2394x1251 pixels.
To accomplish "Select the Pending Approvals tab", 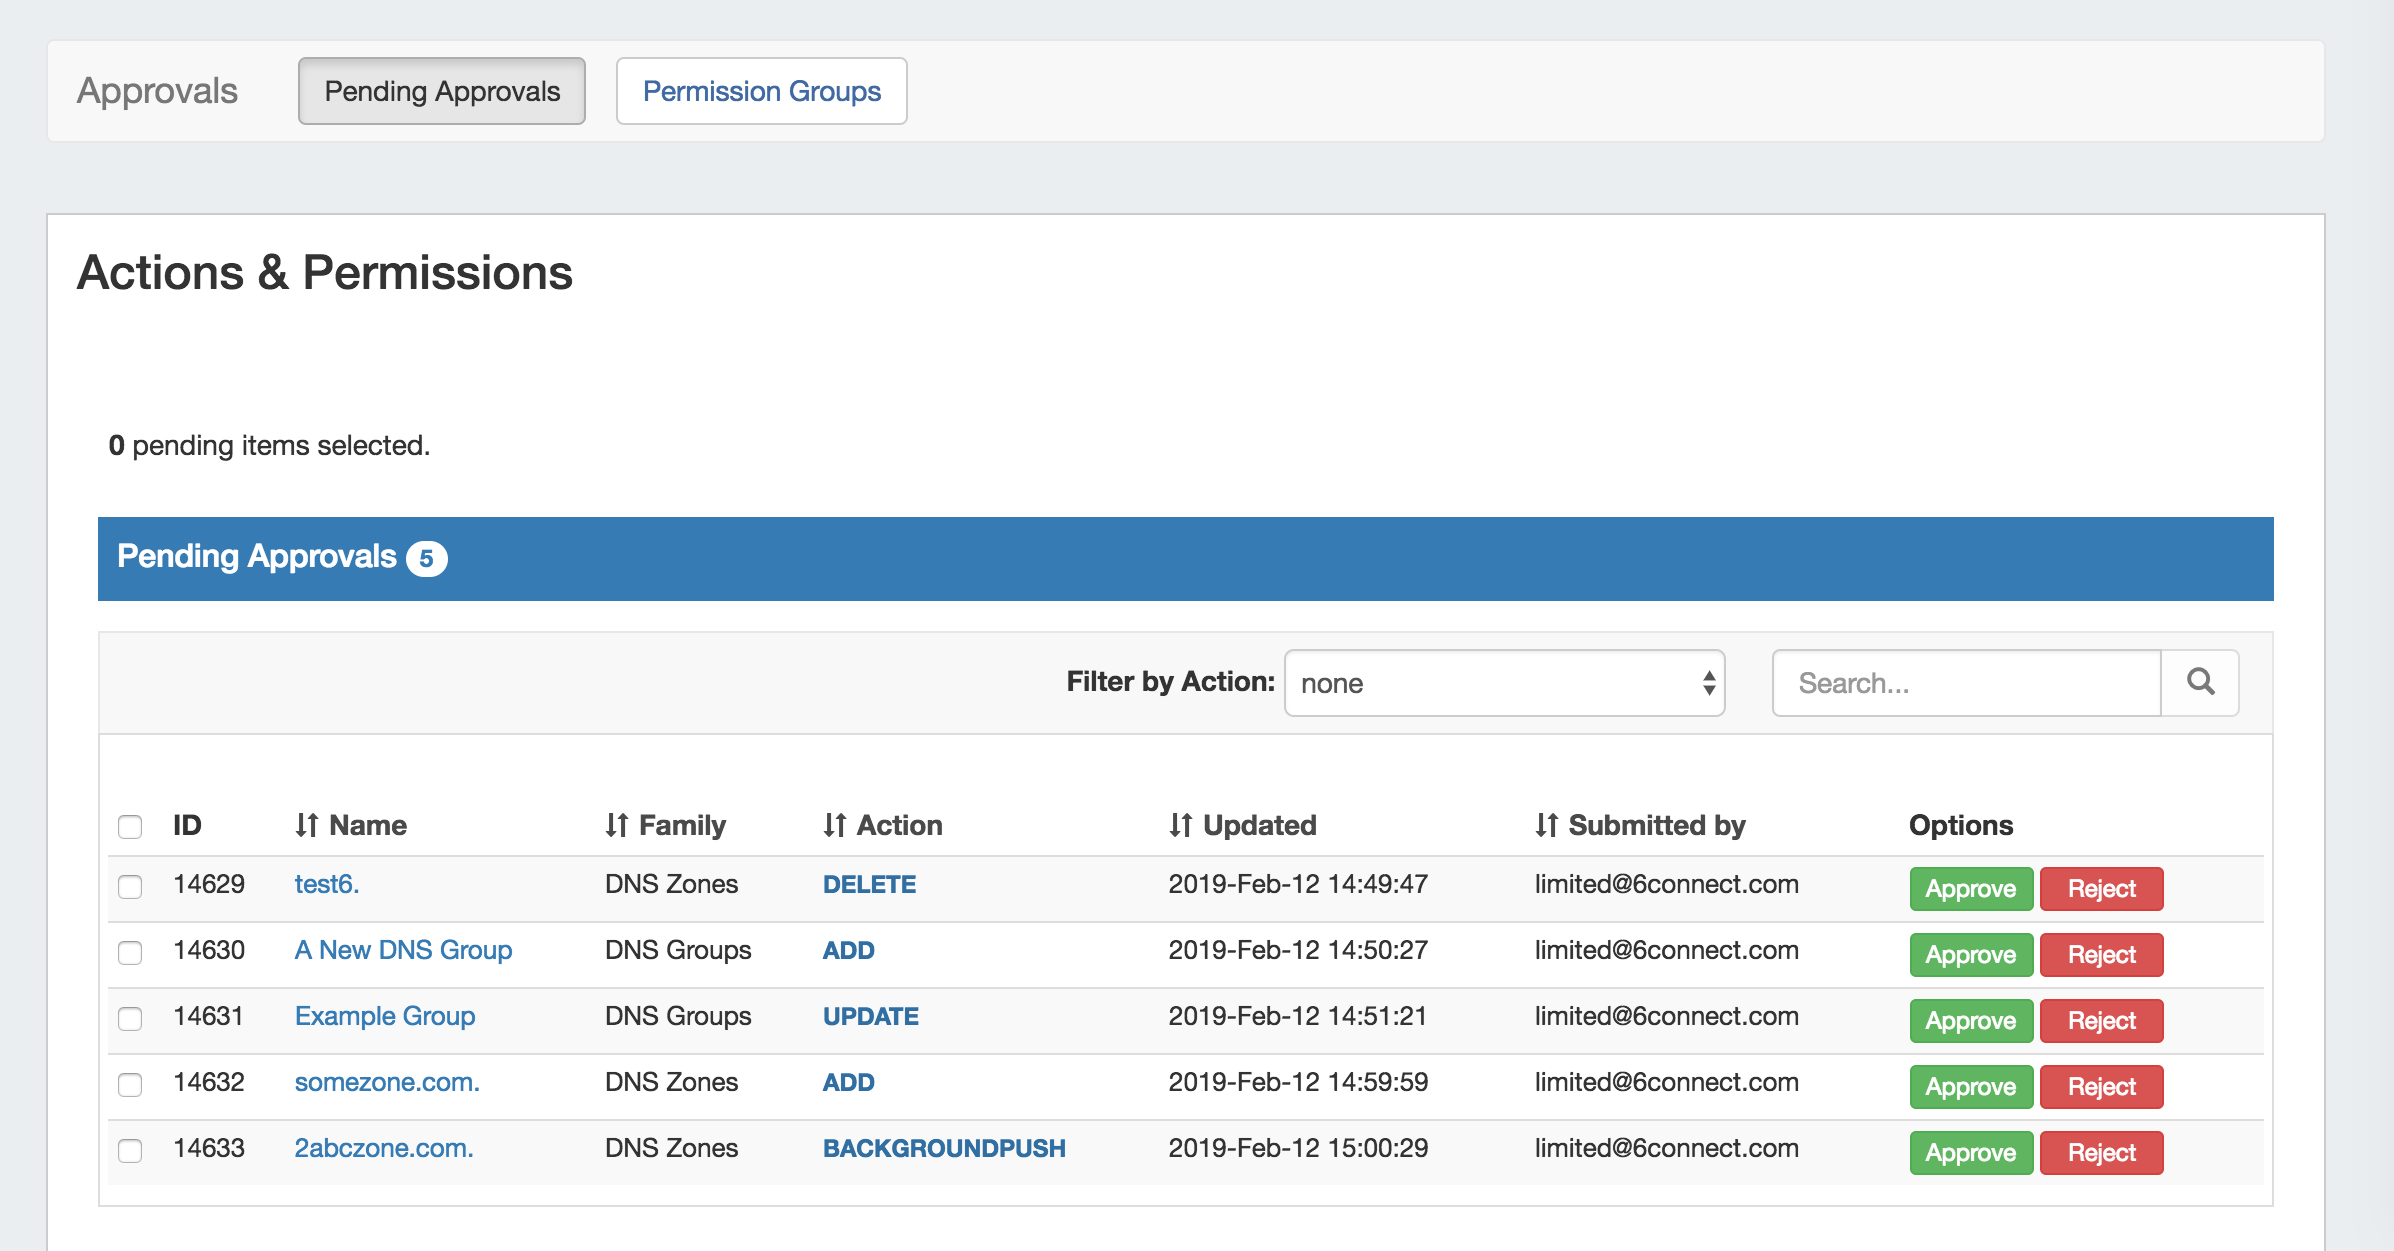I will (441, 91).
